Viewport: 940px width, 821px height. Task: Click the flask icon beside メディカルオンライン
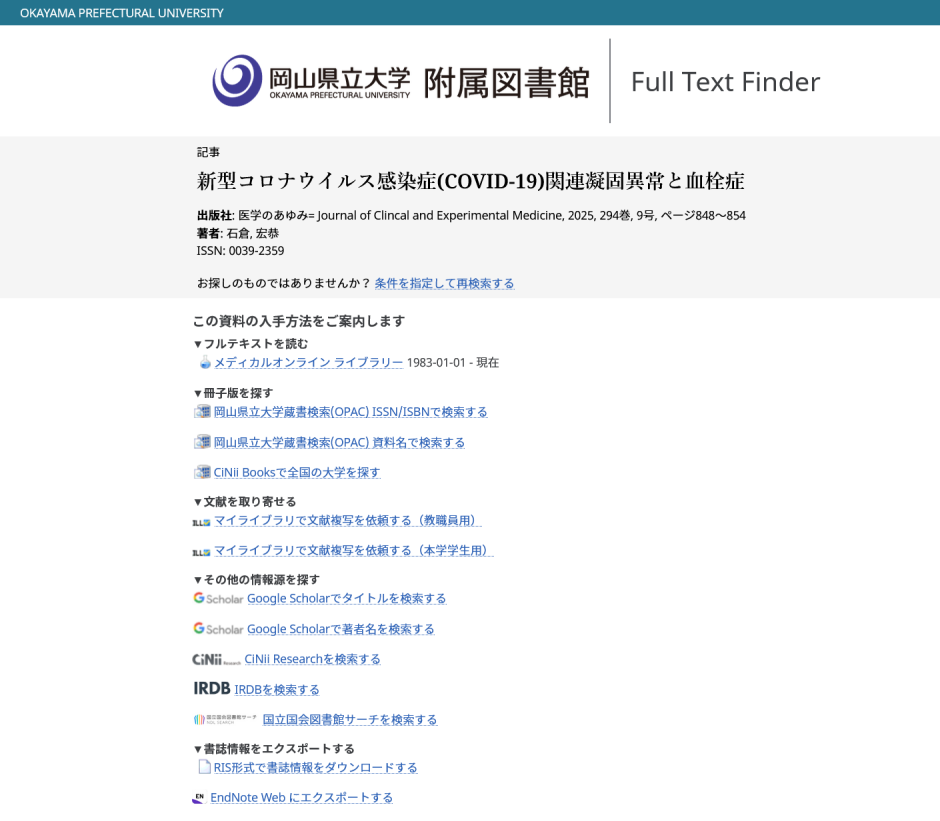[204, 363]
